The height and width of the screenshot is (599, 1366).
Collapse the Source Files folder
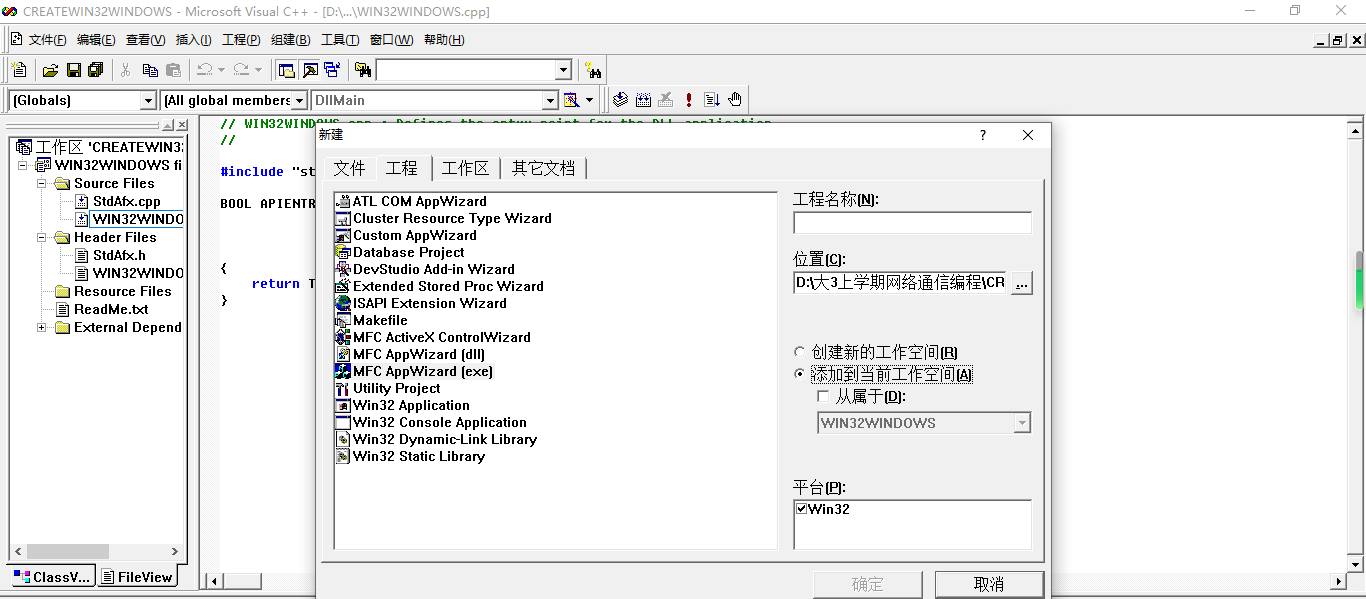click(x=42, y=183)
